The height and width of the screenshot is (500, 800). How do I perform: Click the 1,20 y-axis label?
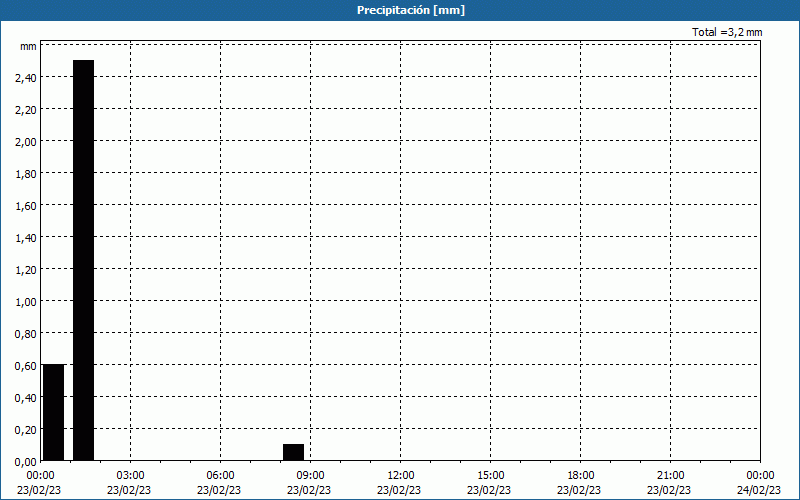click(26, 270)
